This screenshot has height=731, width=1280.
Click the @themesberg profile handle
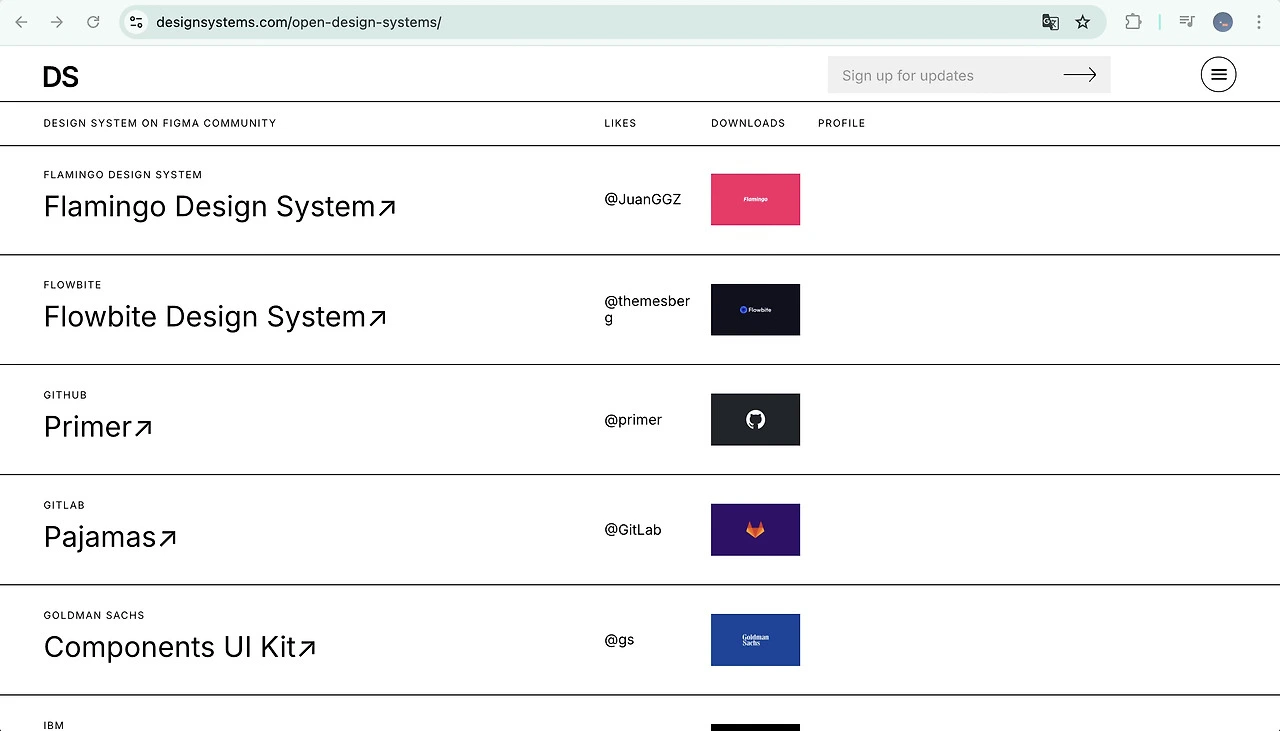pos(647,309)
